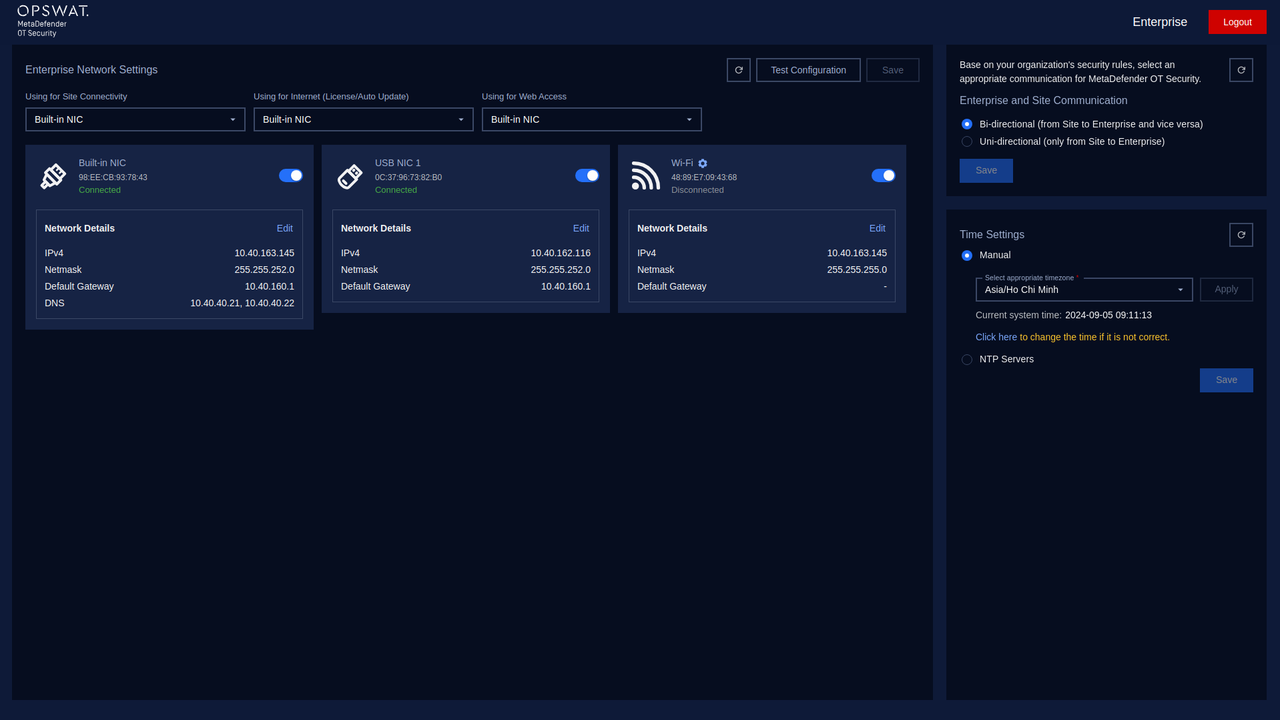This screenshot has height=720, width=1280.
Task: Turn off the Wi-Fi adapter toggle
Action: (x=883, y=175)
